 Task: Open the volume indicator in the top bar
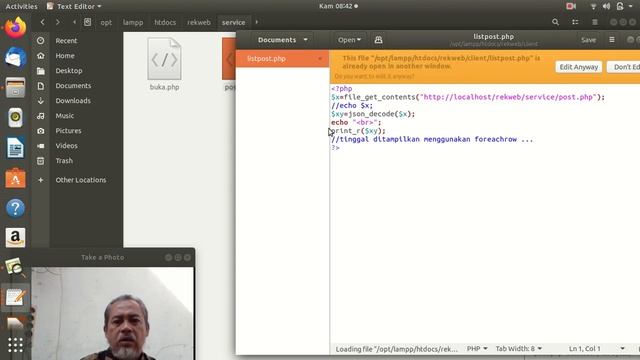tap(607, 6)
